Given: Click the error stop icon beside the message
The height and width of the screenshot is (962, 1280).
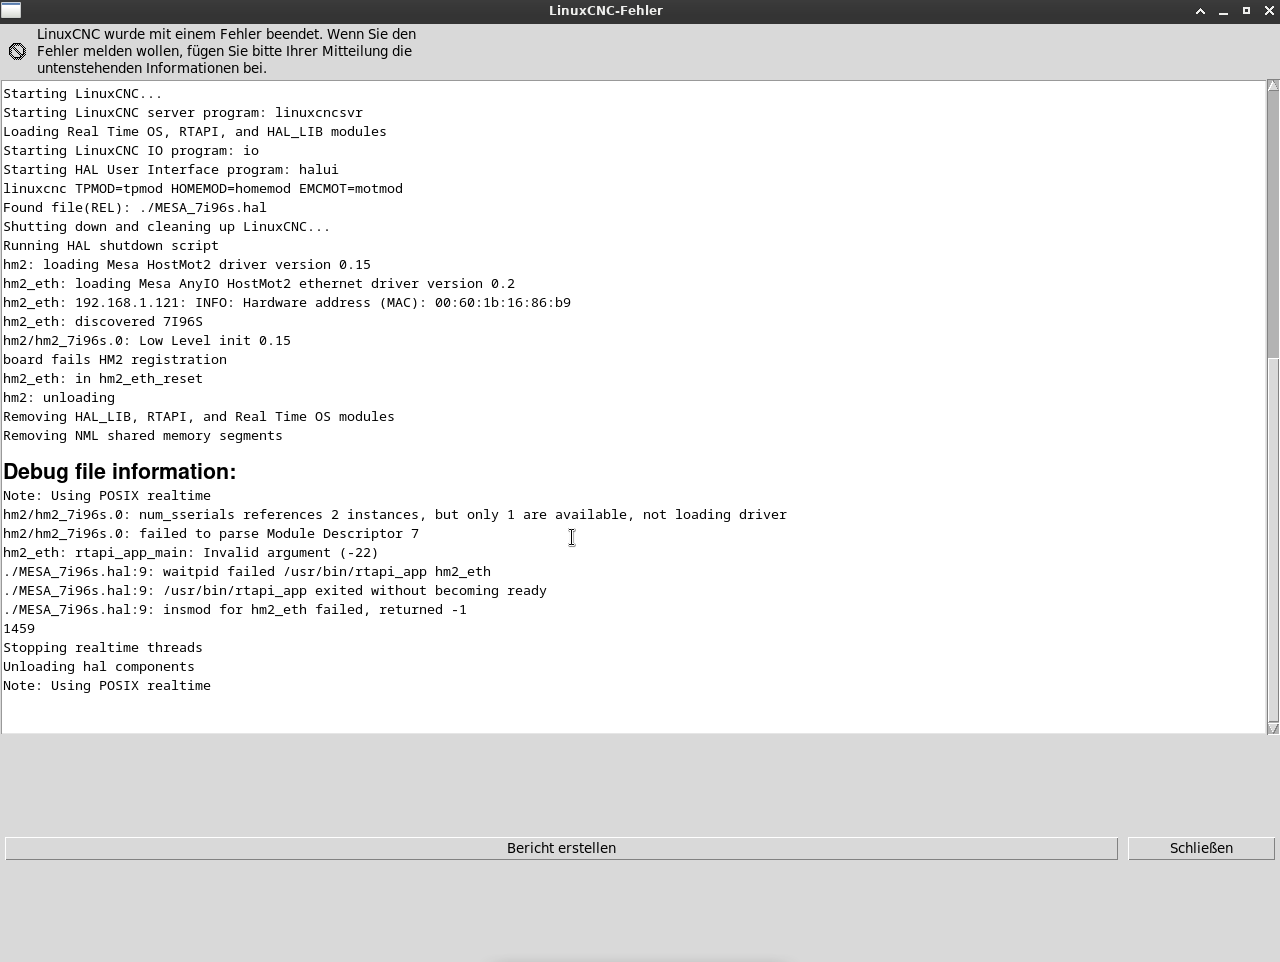Looking at the screenshot, I should pos(17,51).
